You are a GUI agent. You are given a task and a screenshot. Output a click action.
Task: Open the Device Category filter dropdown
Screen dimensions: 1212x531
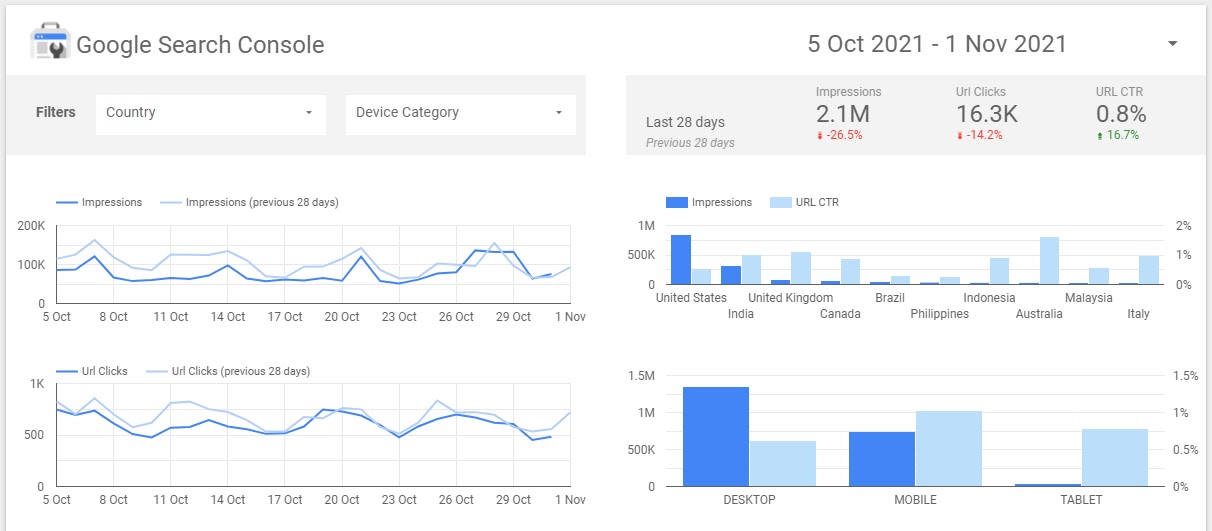(x=460, y=113)
